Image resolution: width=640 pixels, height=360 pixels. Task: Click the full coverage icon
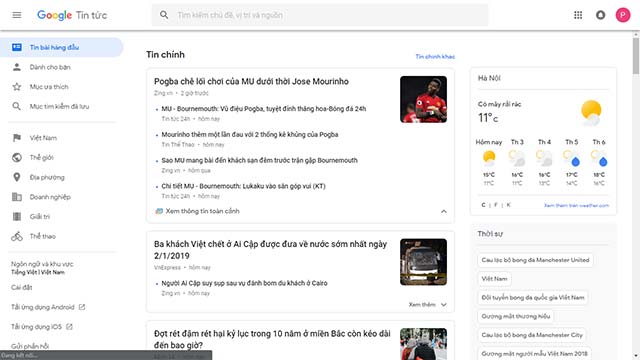coord(159,211)
